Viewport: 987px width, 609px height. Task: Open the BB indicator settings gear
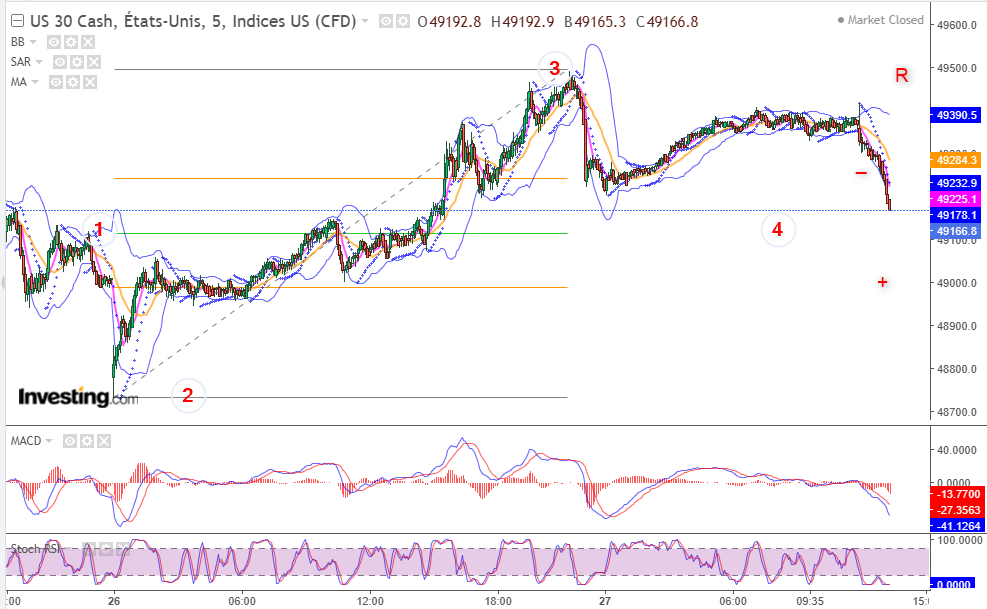click(x=71, y=42)
